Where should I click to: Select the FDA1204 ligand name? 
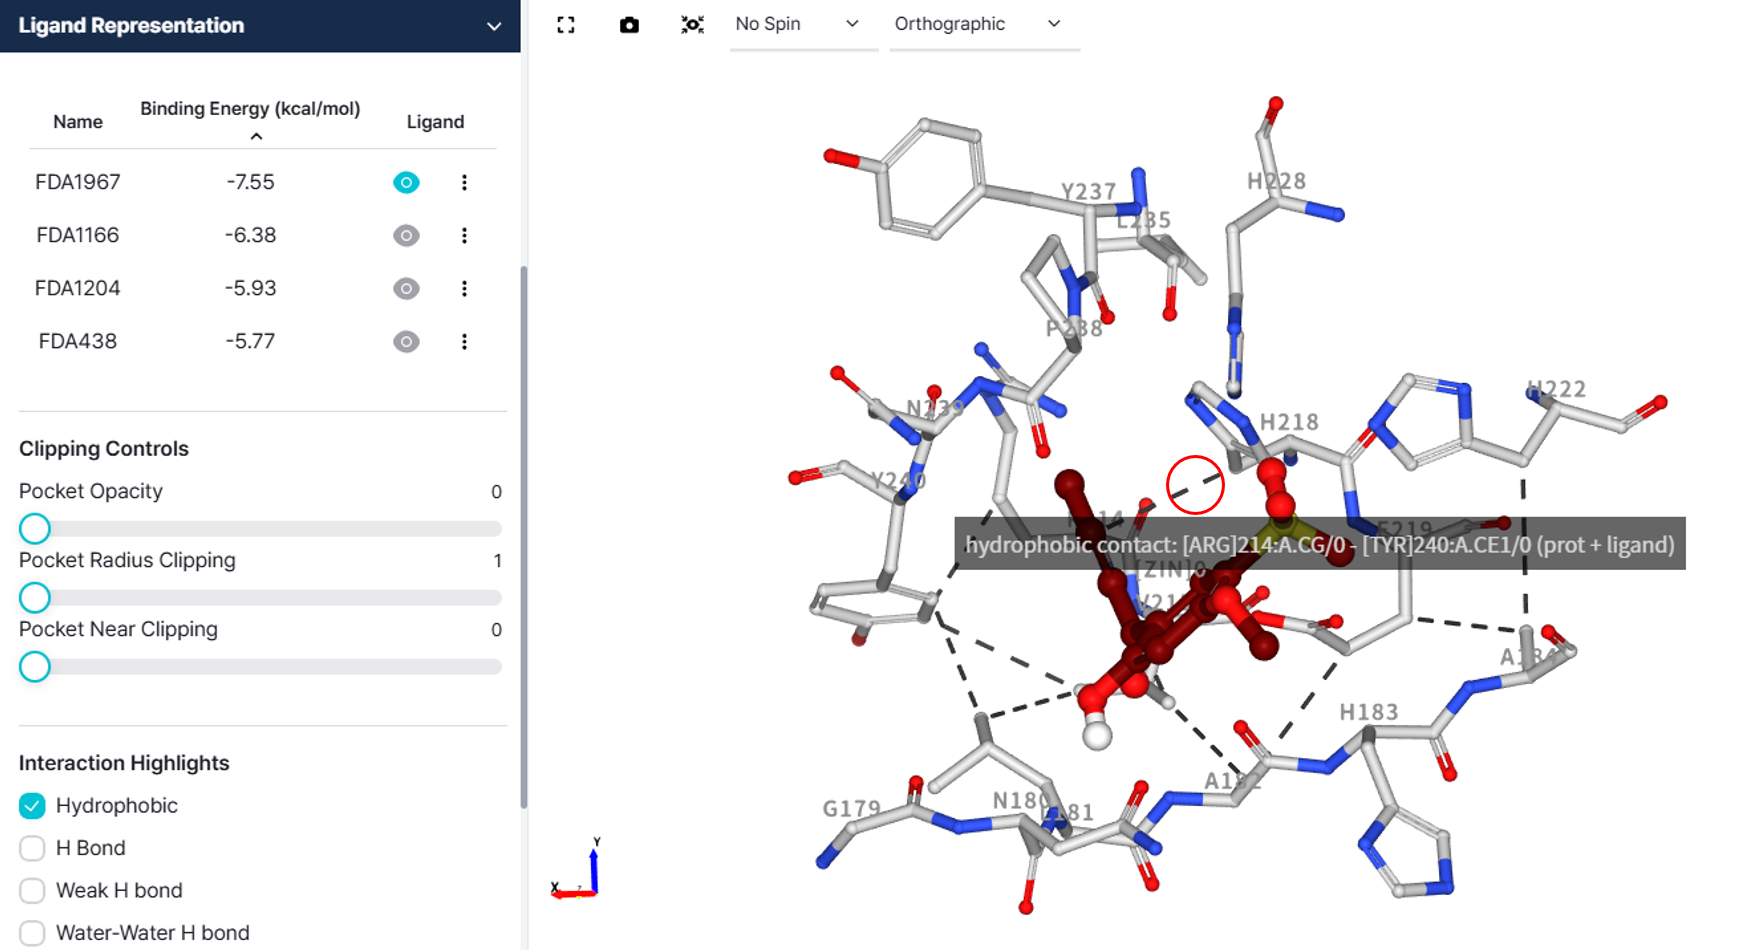coord(77,288)
